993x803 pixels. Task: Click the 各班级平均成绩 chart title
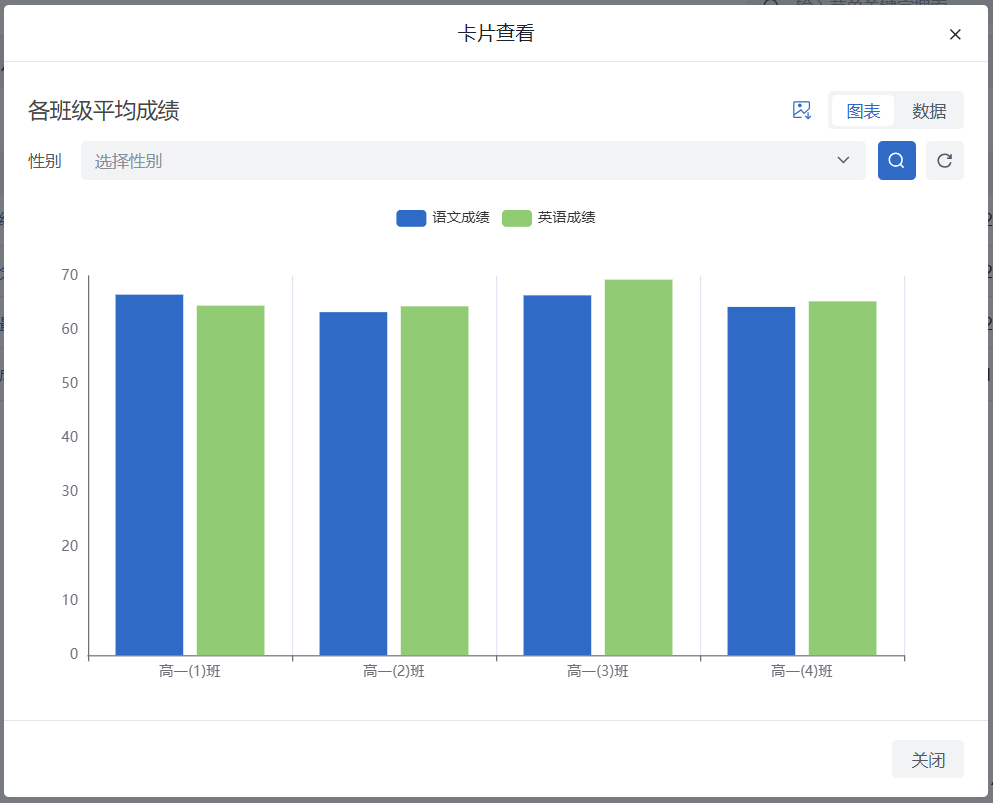coord(104,111)
